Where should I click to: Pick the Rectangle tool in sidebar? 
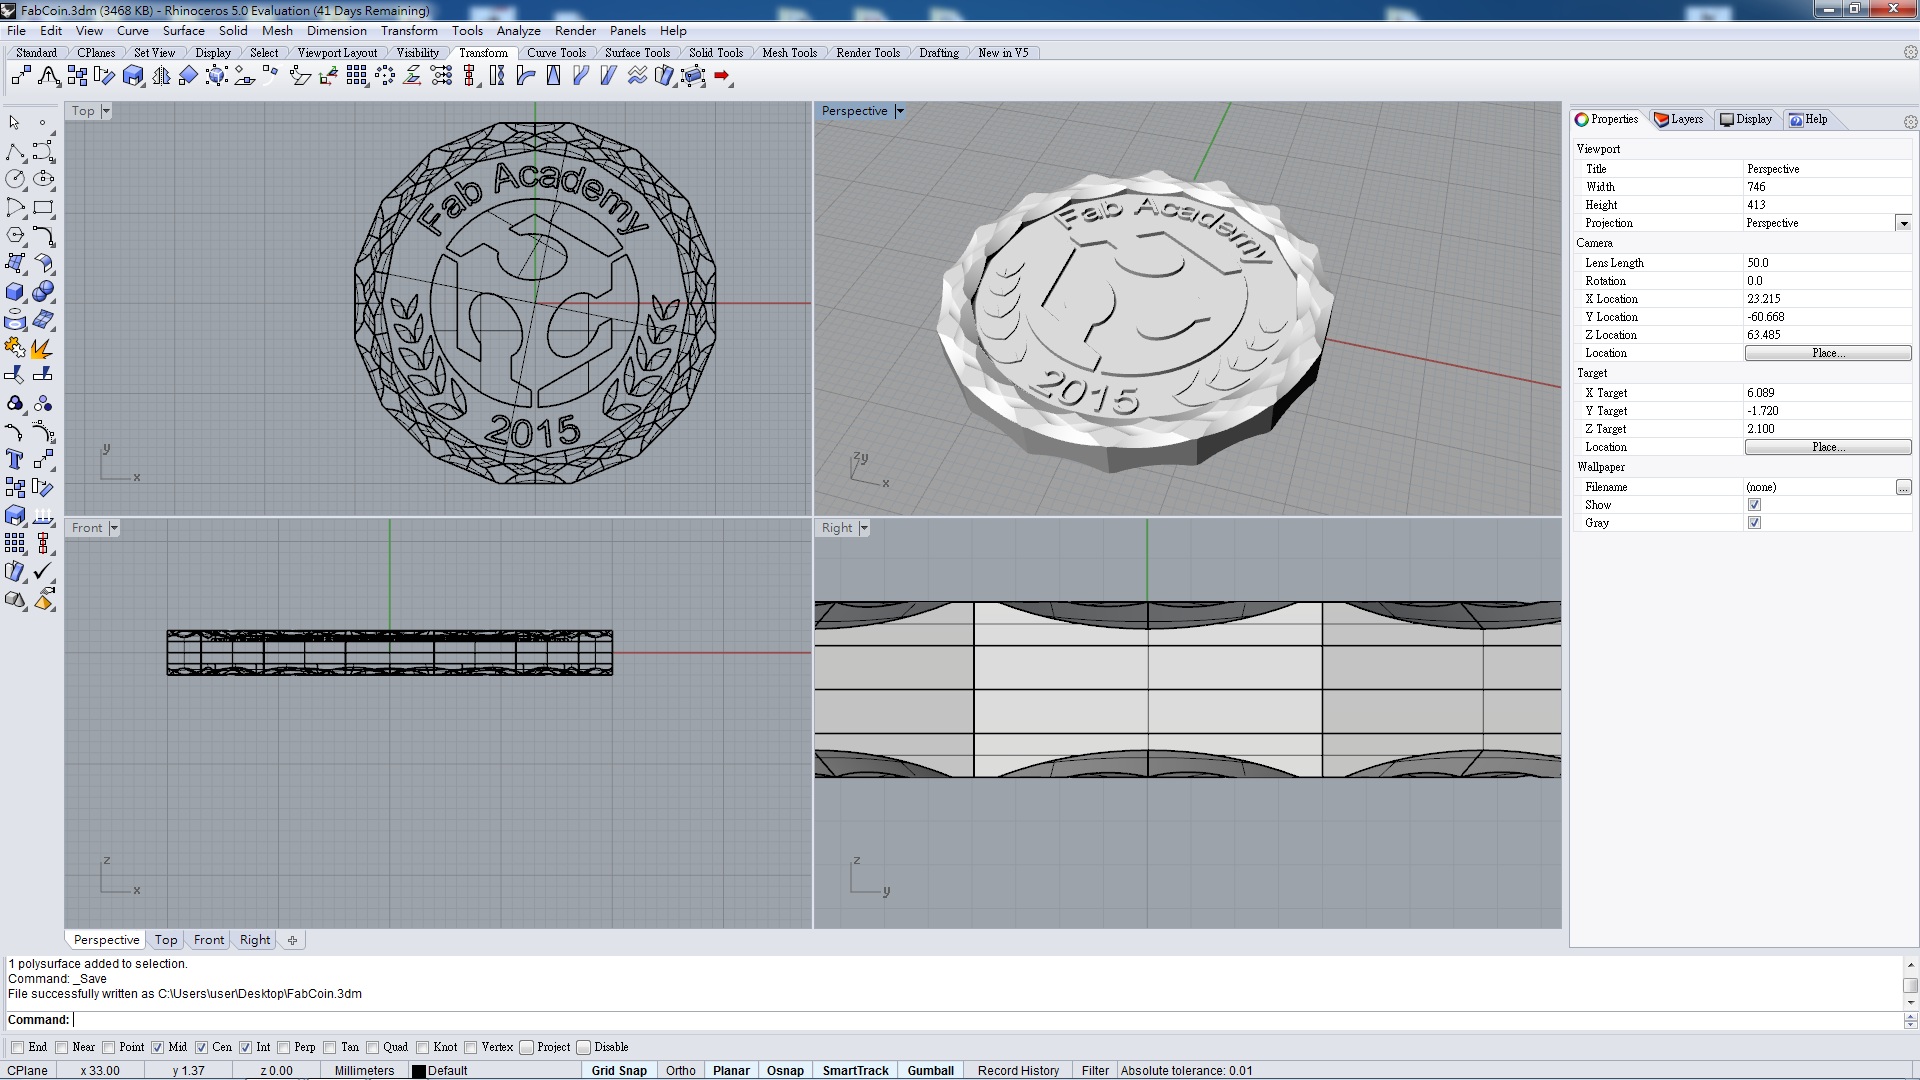pyautogui.click(x=43, y=208)
